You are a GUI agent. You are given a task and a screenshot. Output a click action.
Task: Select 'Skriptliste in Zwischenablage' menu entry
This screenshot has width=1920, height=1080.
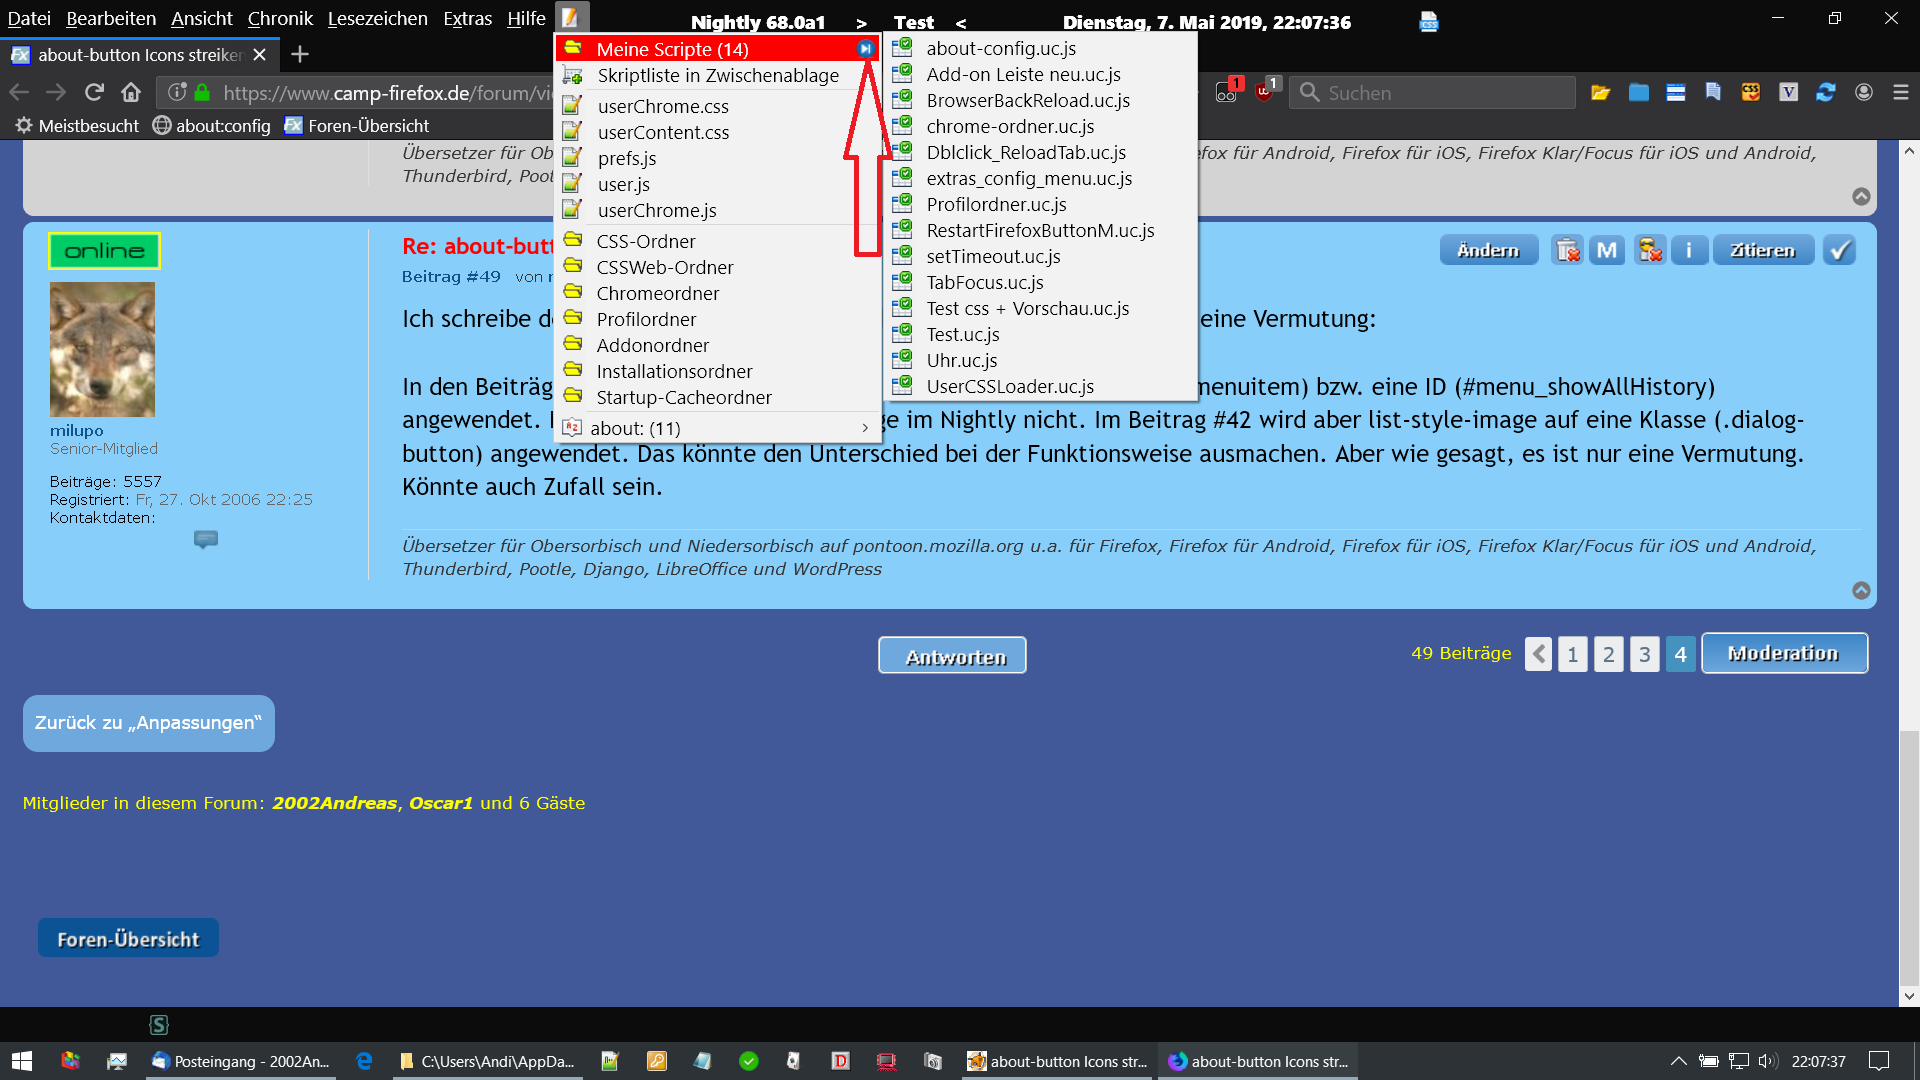click(x=717, y=76)
